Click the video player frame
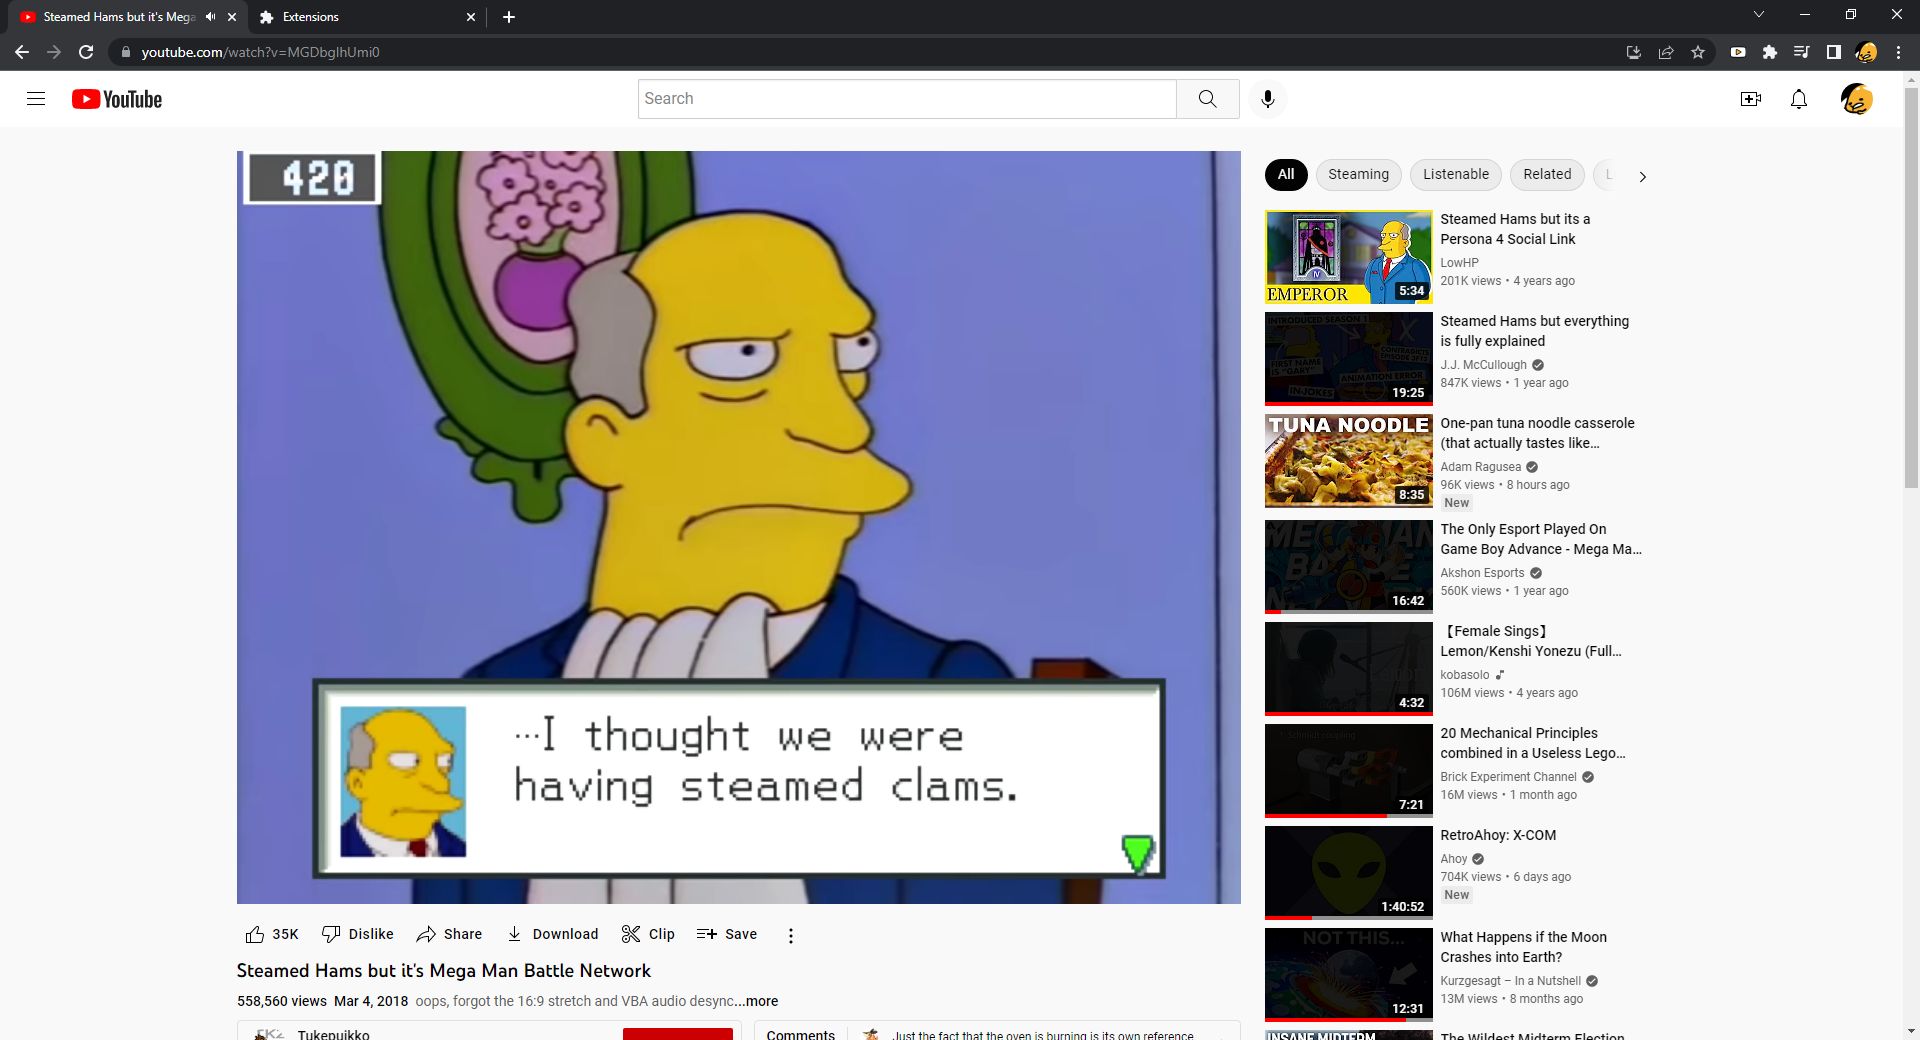The width and height of the screenshot is (1920, 1040). click(738, 527)
